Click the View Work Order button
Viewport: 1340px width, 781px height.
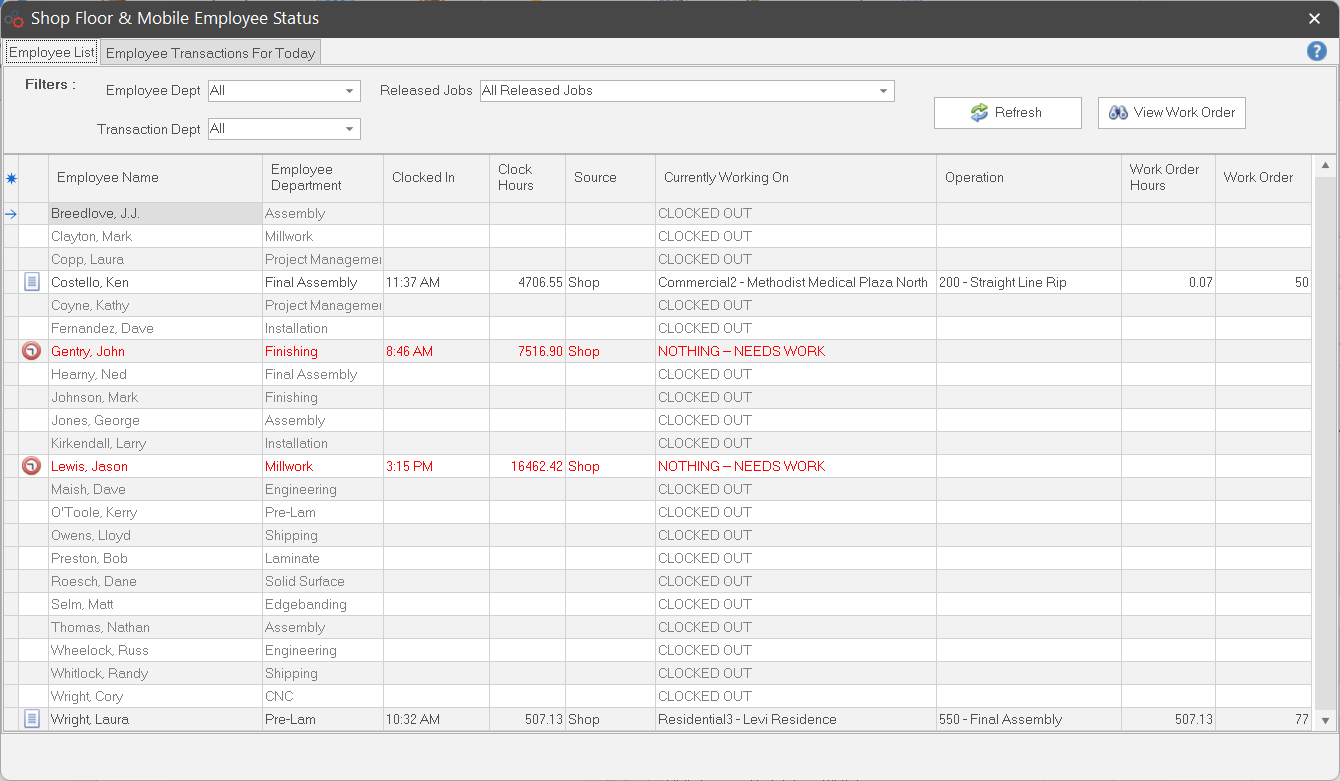1171,113
